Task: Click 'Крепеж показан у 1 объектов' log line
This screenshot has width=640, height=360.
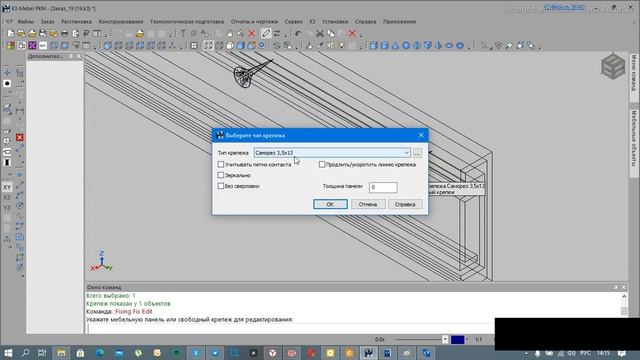Action: (x=129, y=304)
